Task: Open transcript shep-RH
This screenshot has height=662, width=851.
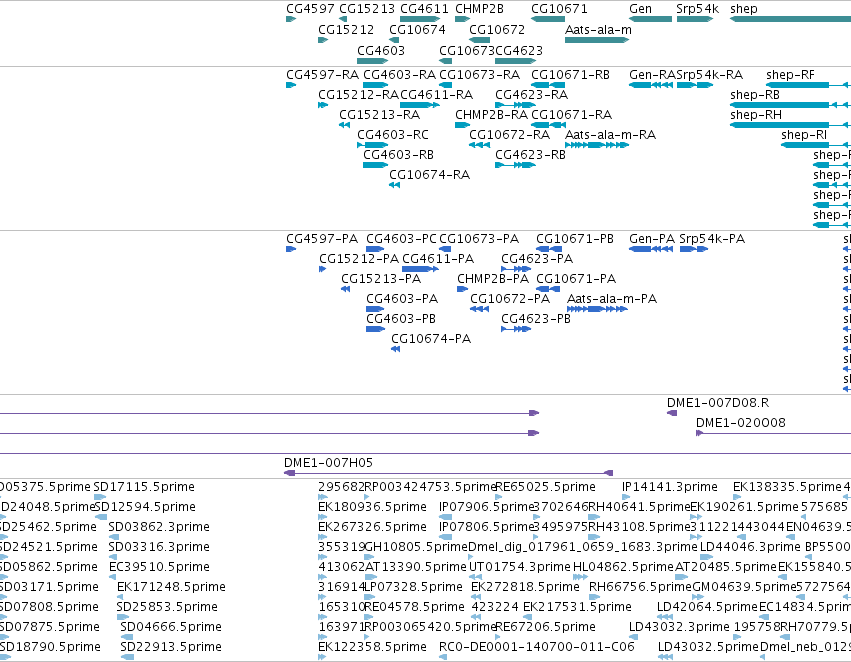Action: tap(756, 114)
